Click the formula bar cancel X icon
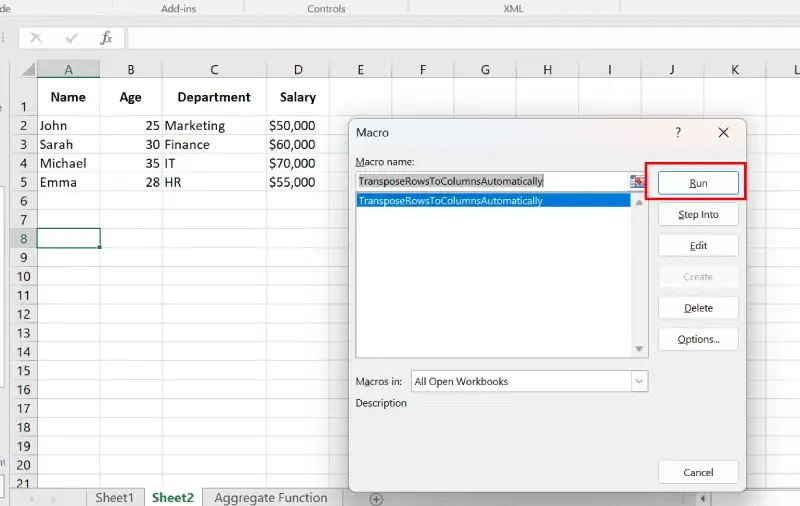The image size is (800, 506). pos(36,38)
